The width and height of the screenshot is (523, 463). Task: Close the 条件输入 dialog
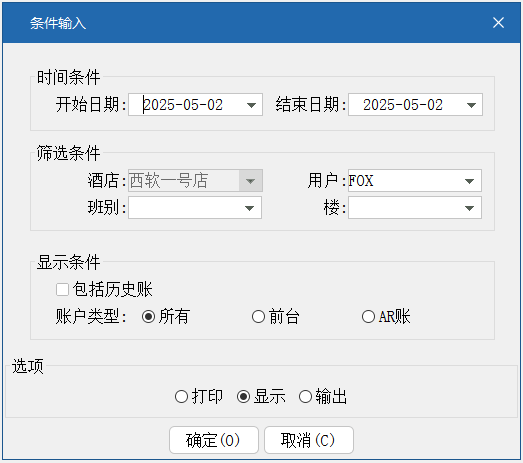coord(498,23)
